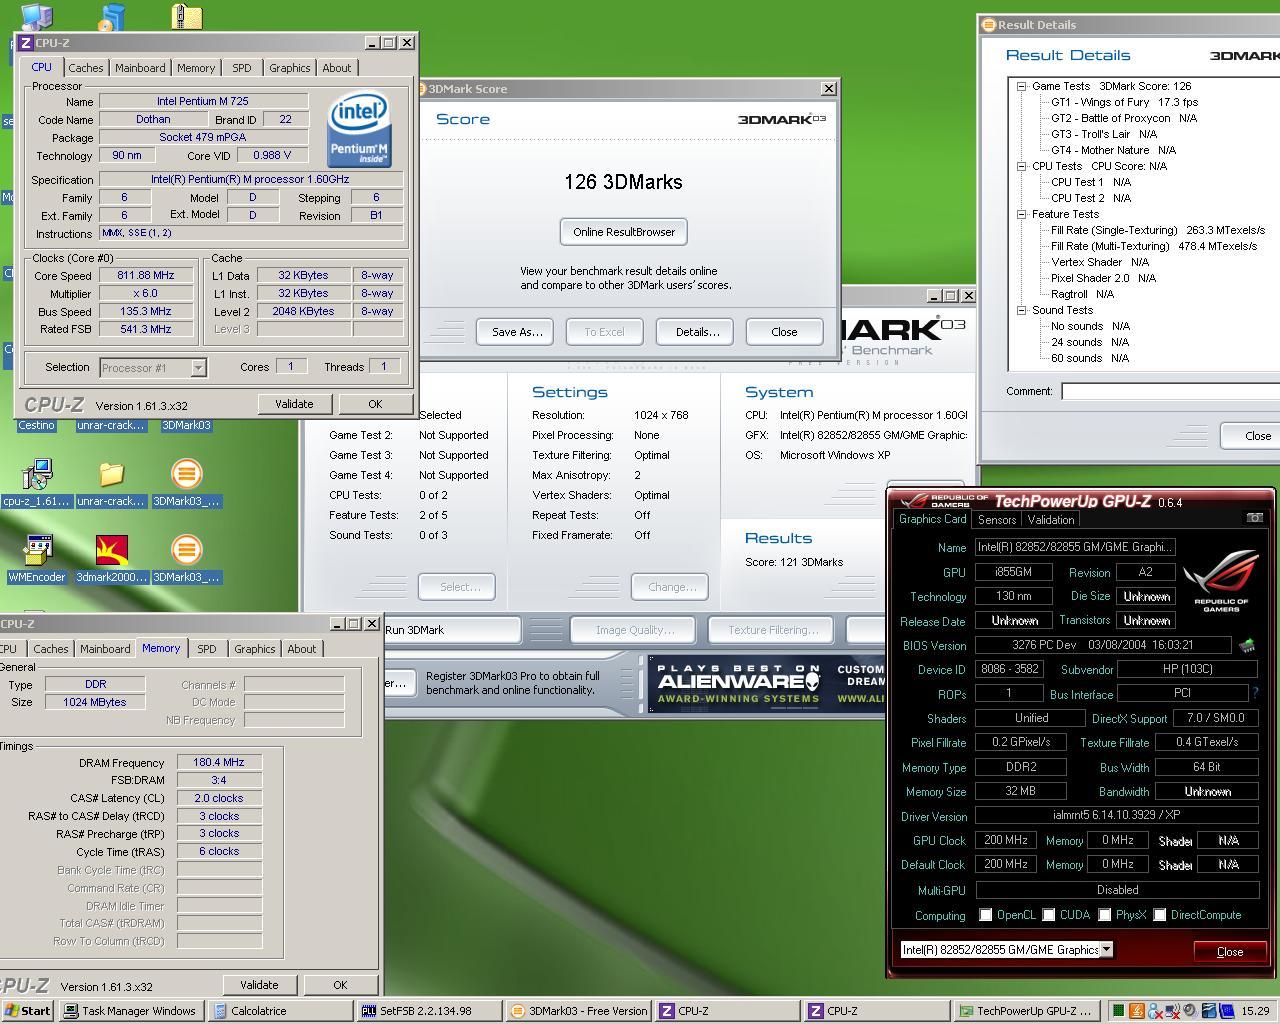
Task: Select 'Fill Rate (Single-Texturing)' result row
Action: [1158, 230]
